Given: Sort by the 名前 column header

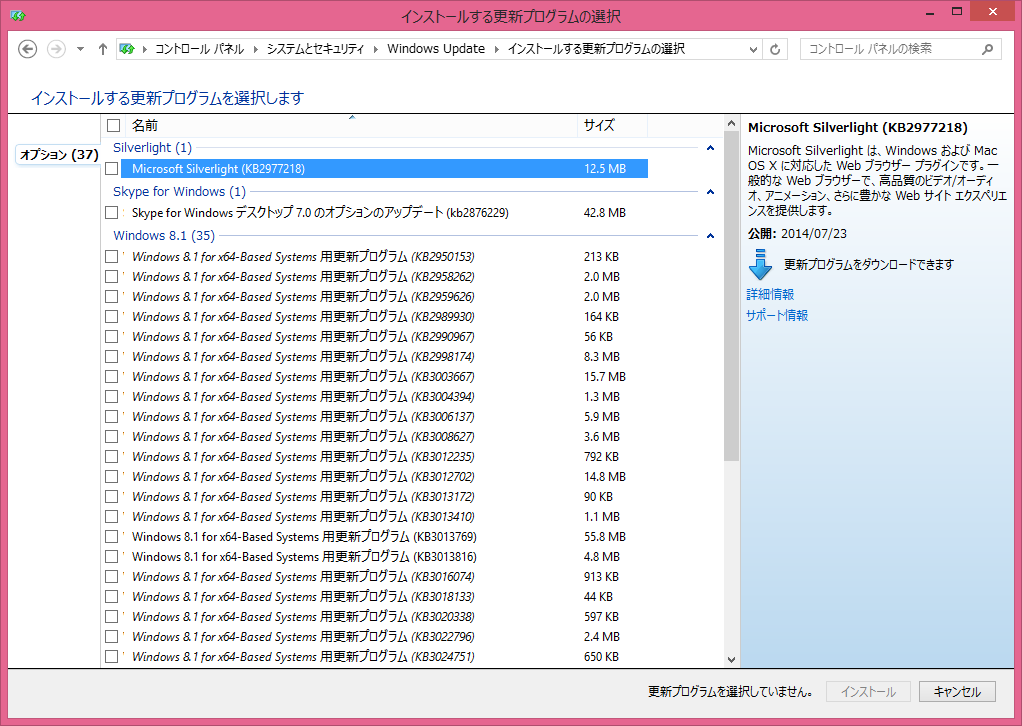Looking at the screenshot, I should coord(352,125).
